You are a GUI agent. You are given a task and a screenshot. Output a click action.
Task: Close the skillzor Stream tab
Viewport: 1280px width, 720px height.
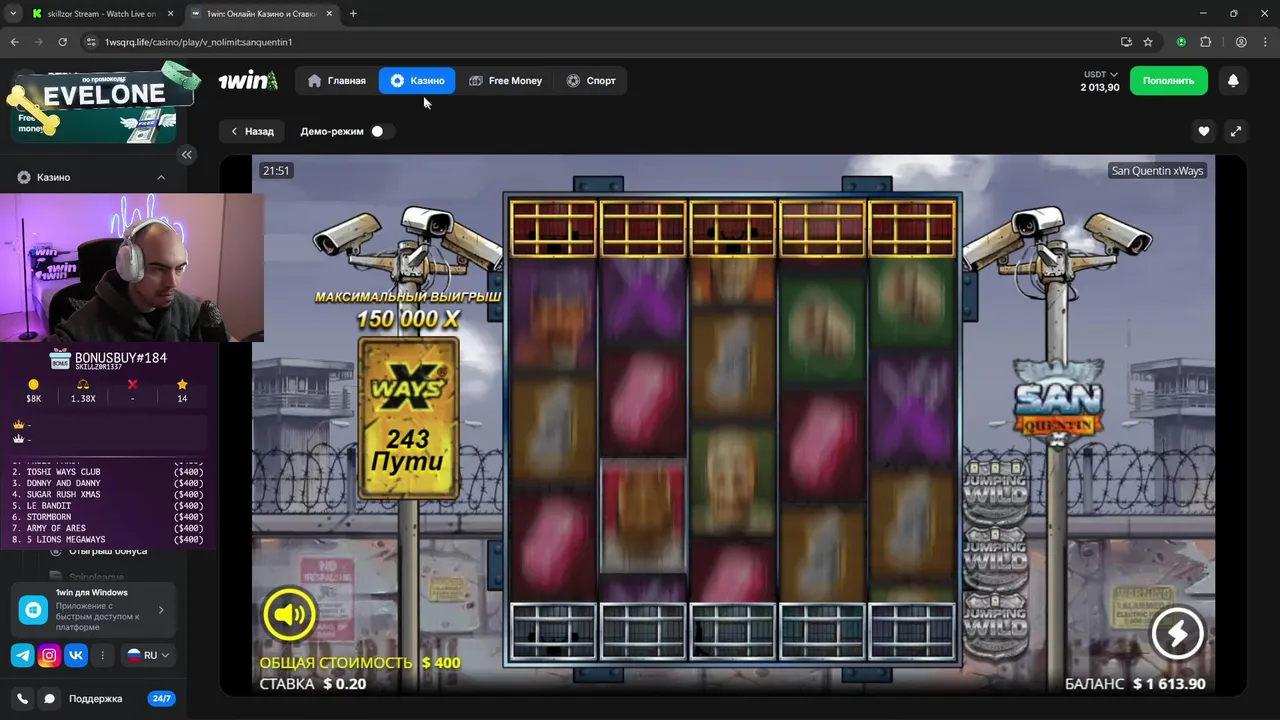point(168,14)
